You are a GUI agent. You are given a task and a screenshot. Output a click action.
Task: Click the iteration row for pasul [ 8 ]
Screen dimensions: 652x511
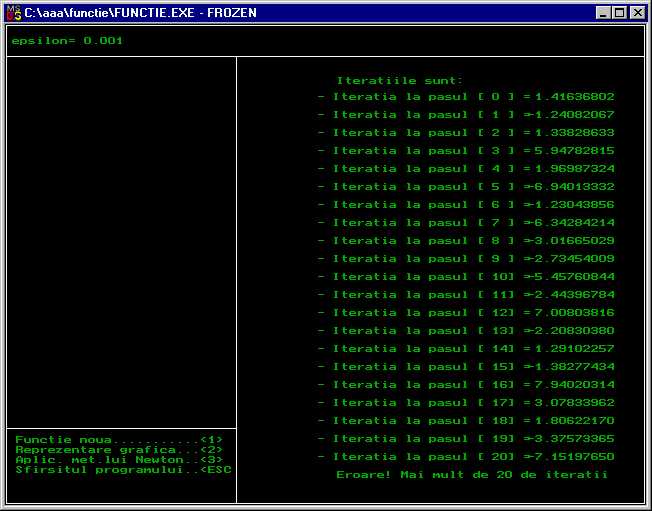[466, 241]
